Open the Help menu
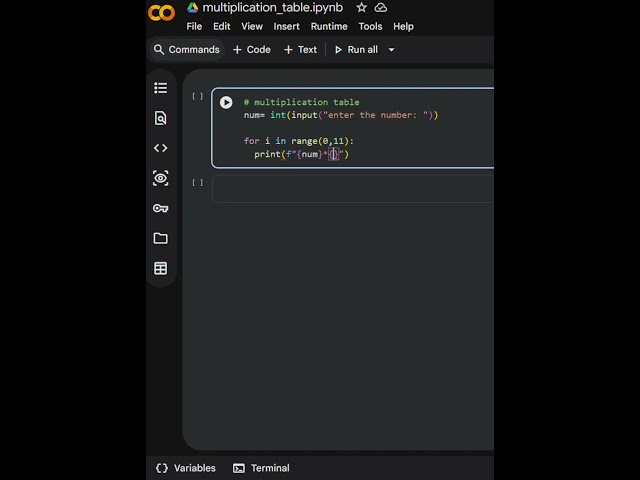 click(x=403, y=27)
